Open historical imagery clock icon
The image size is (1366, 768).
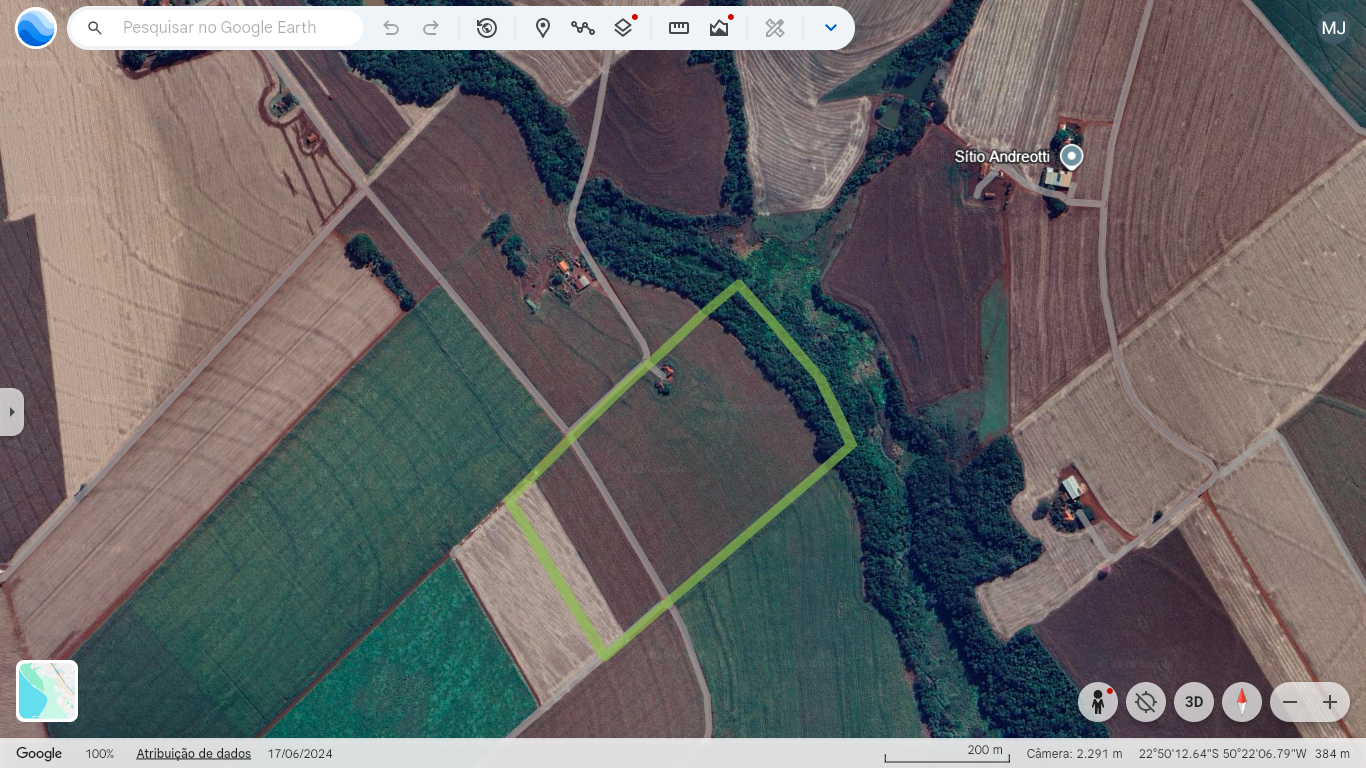[487, 28]
